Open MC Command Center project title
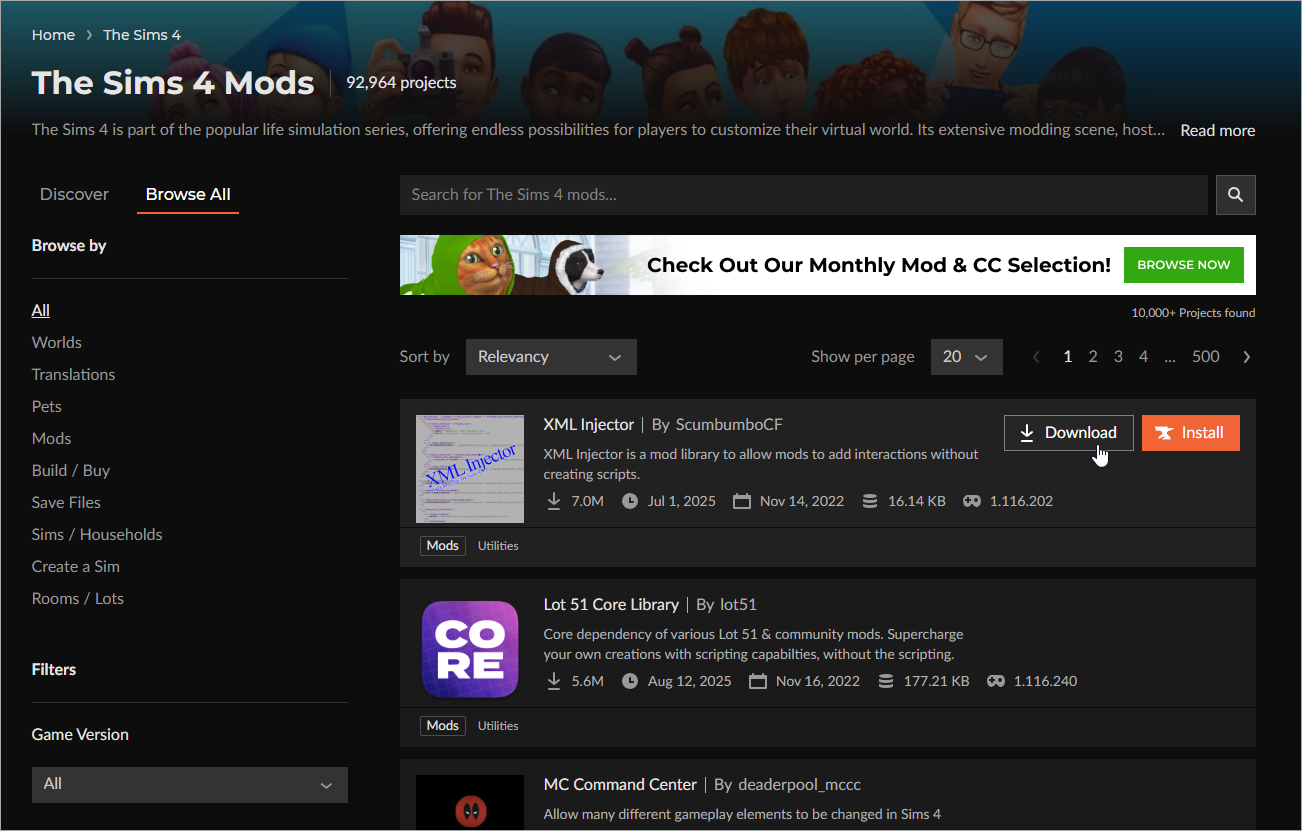Screen dimensions: 1302x831 pos(620,784)
